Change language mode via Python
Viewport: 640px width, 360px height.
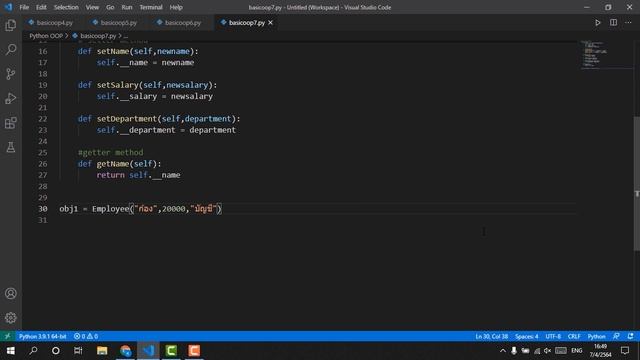[x=596, y=336]
